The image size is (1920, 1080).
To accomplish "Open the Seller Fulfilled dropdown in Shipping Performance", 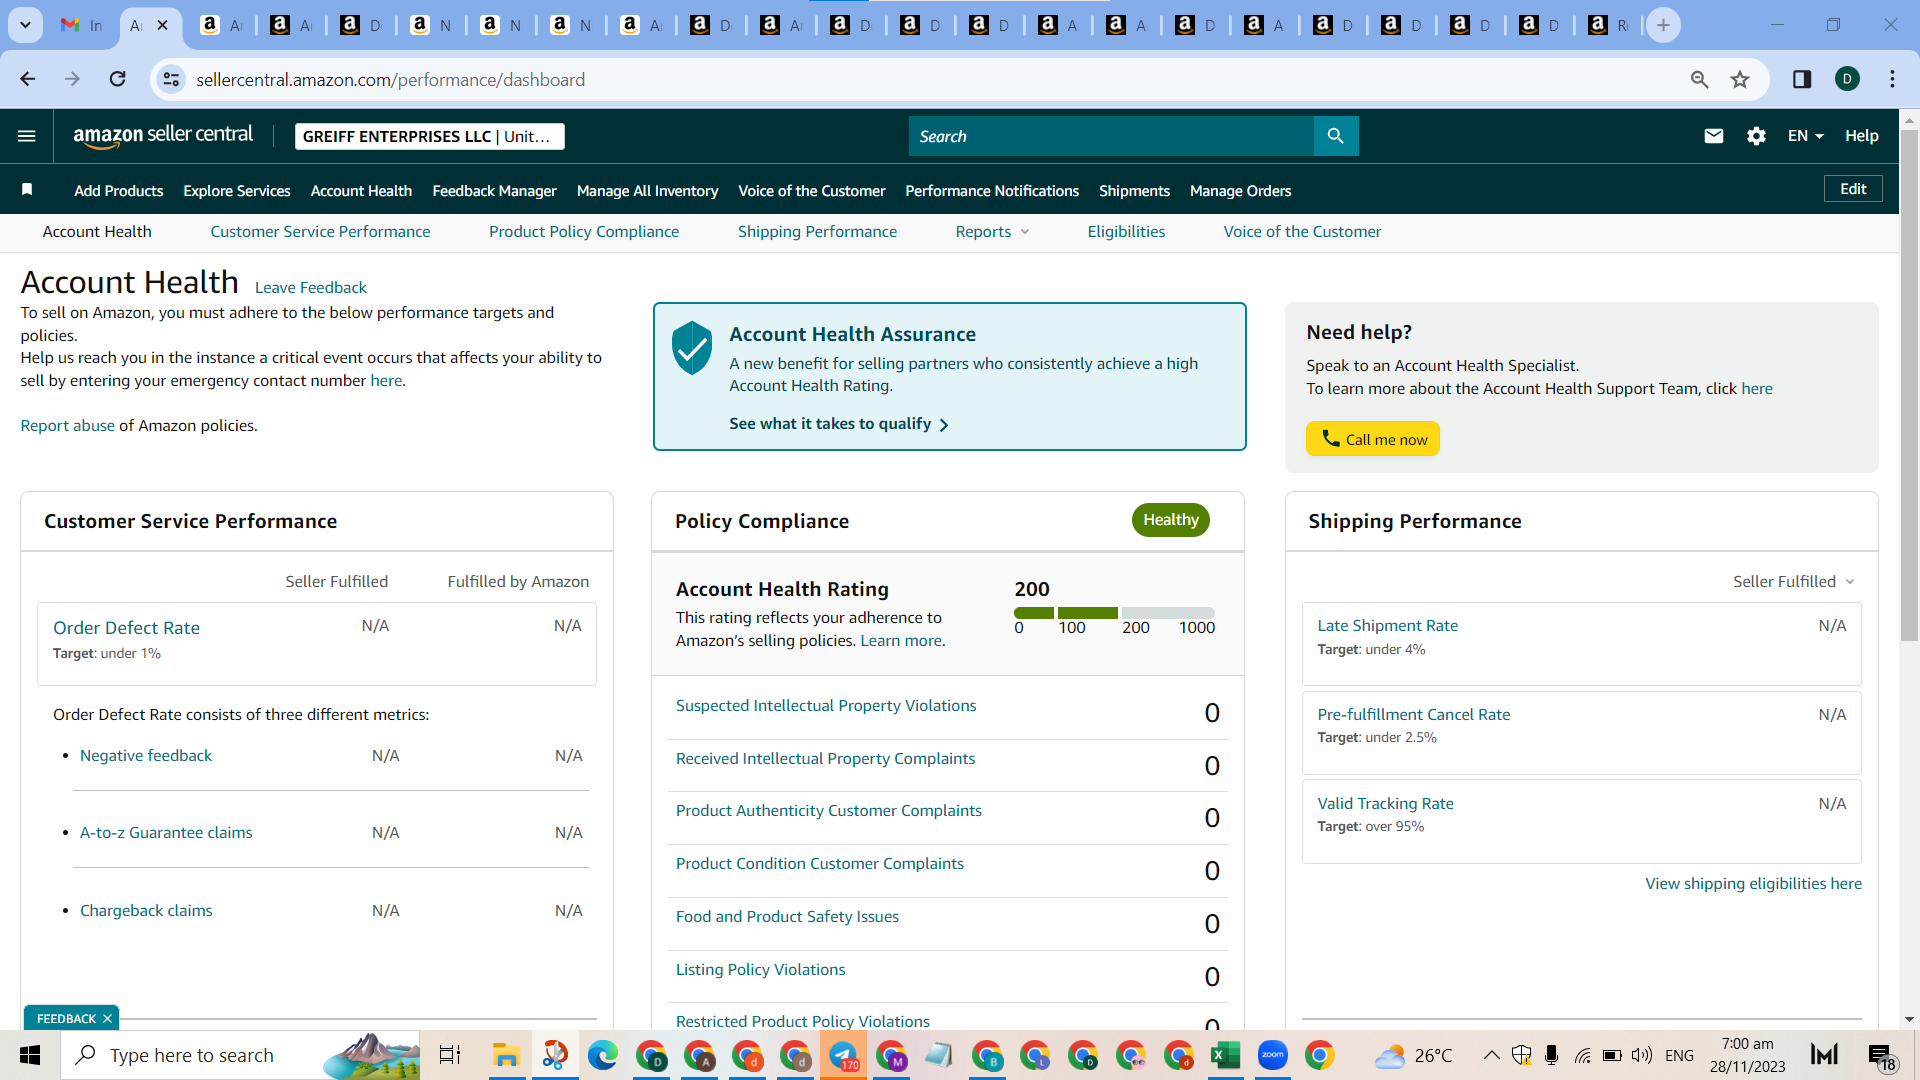I will click(x=1794, y=582).
